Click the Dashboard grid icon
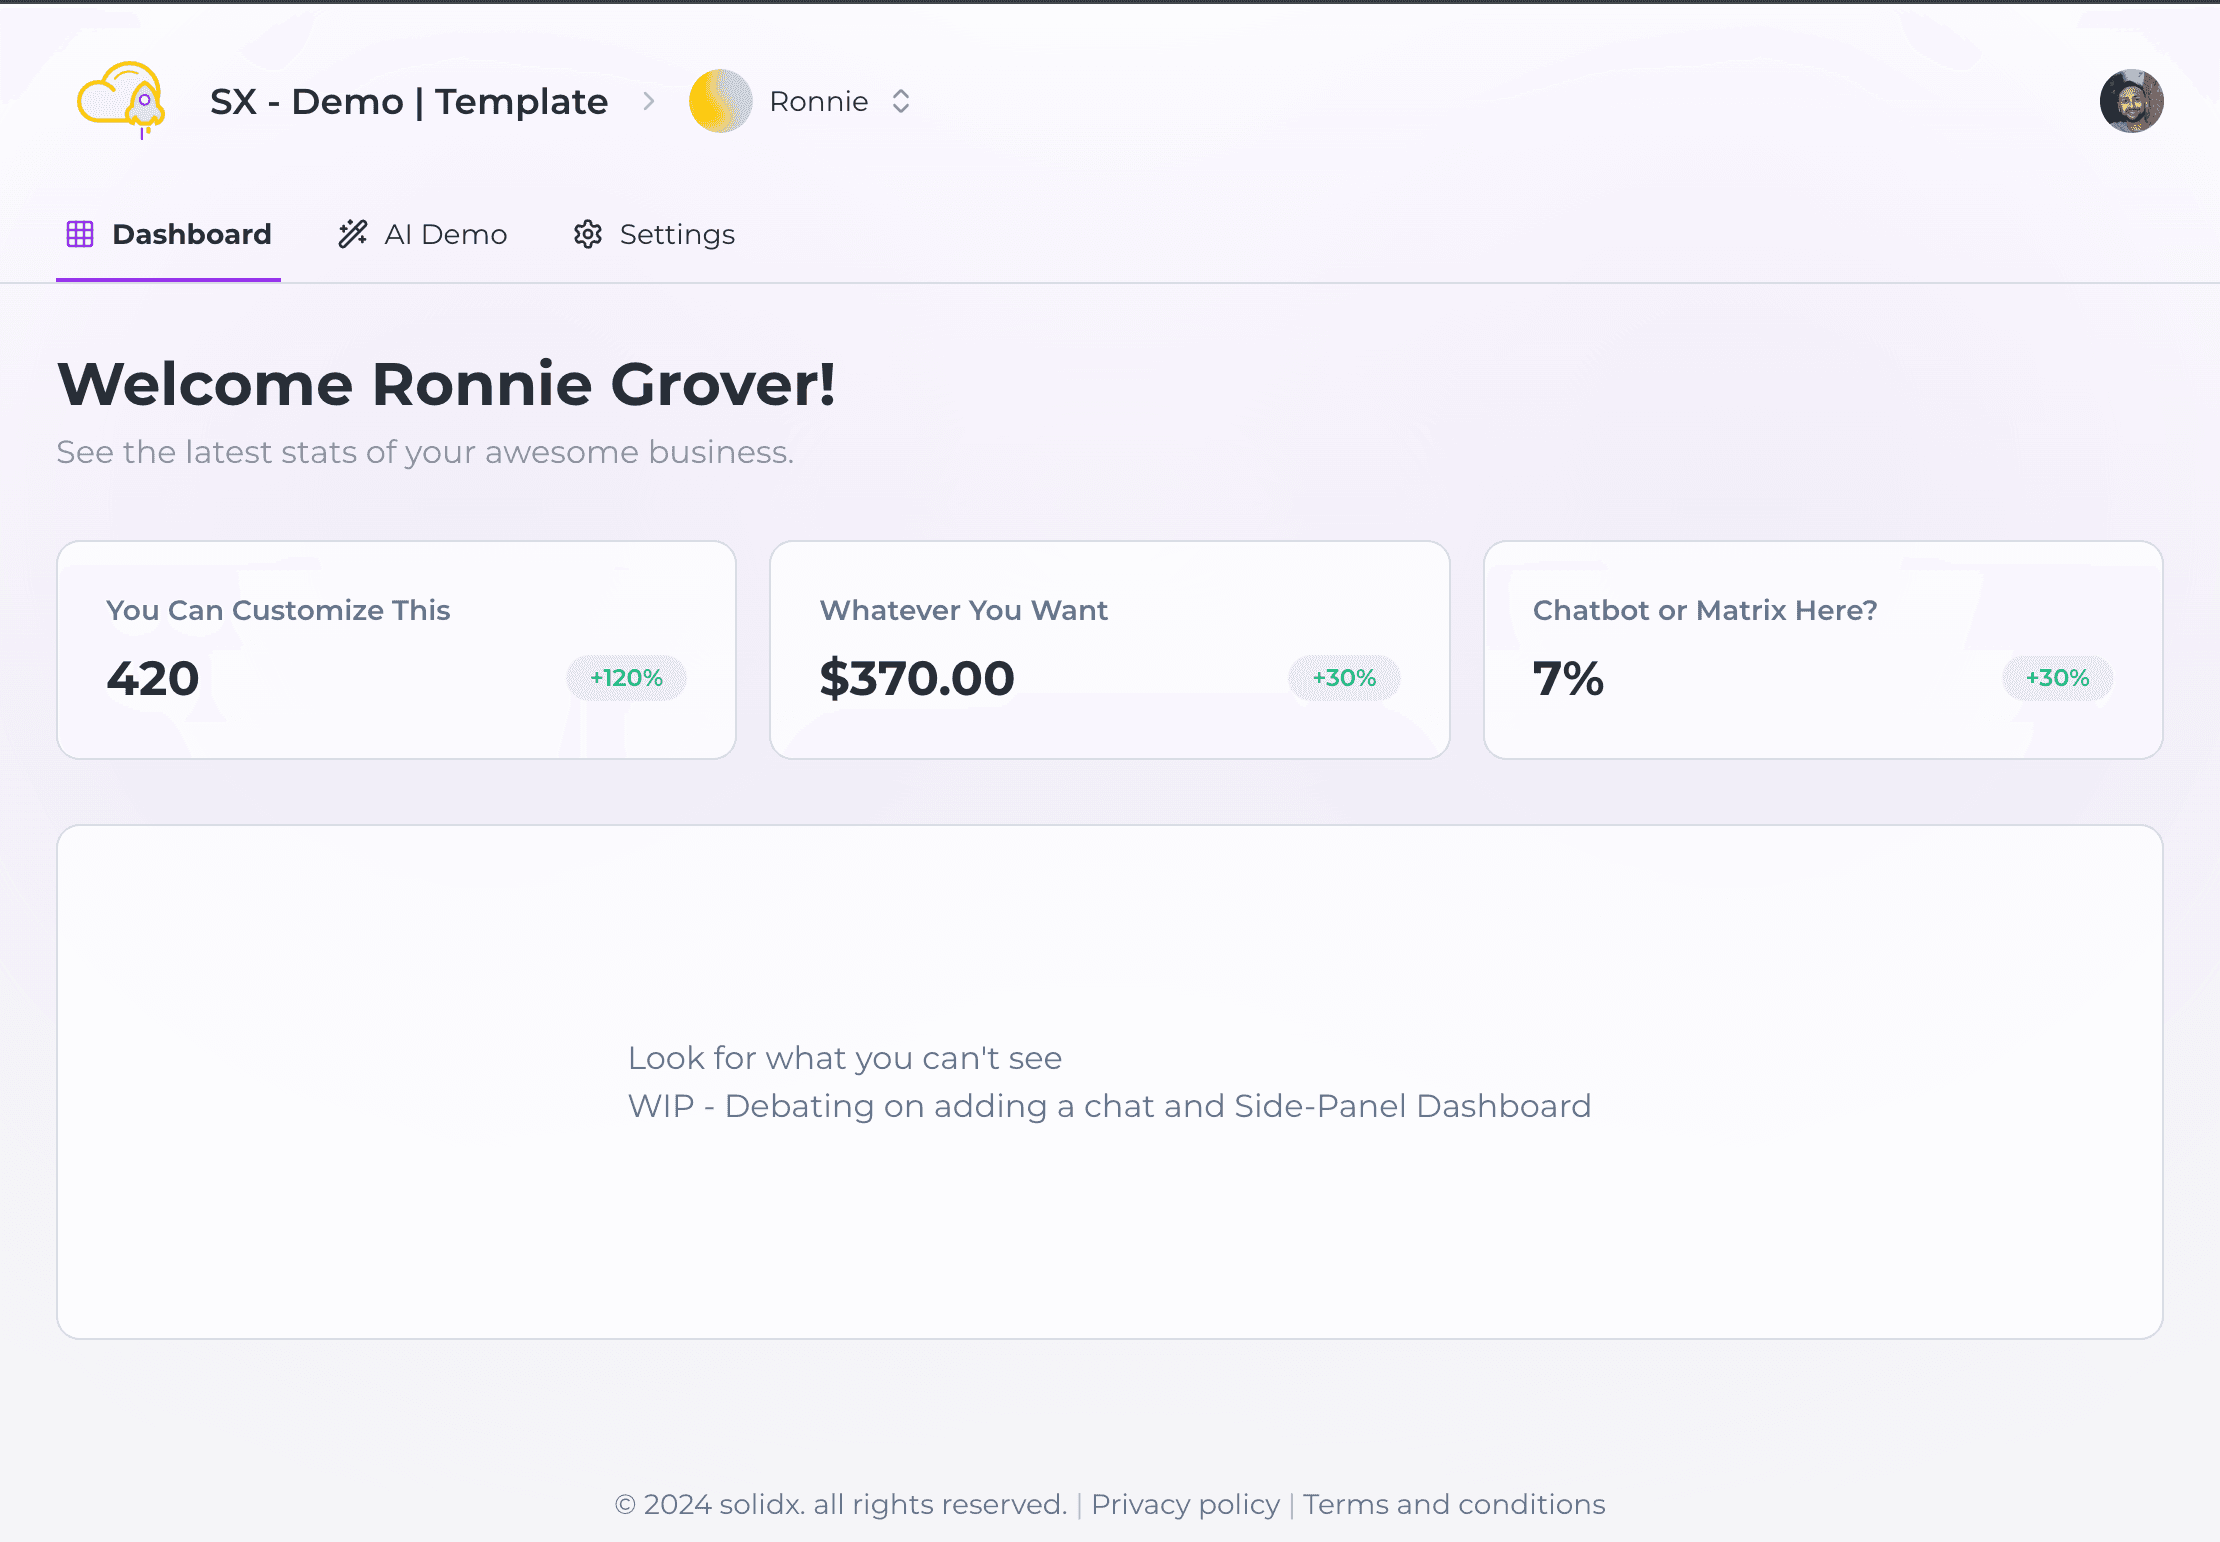 pyautogui.click(x=80, y=234)
